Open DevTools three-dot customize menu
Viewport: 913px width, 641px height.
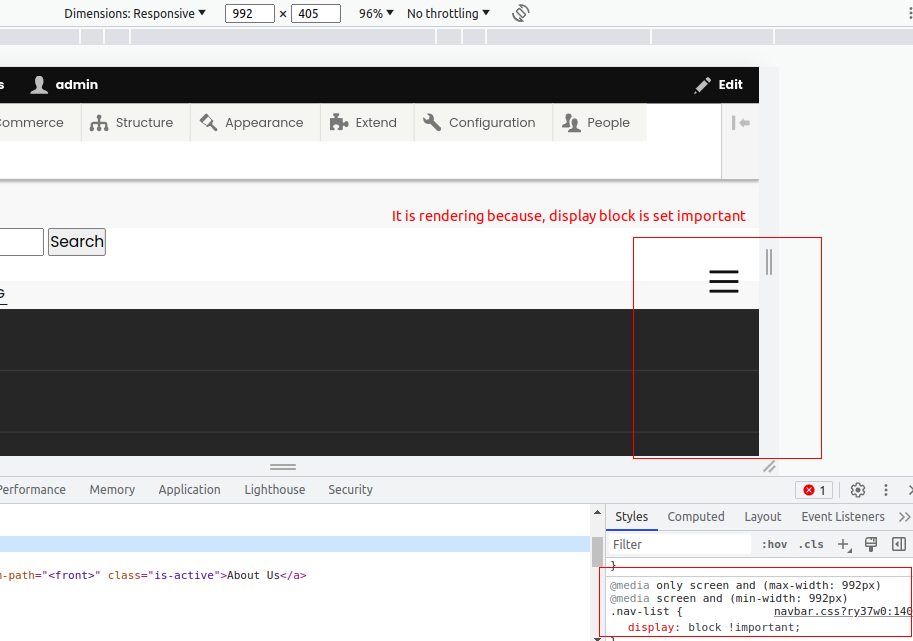(885, 490)
